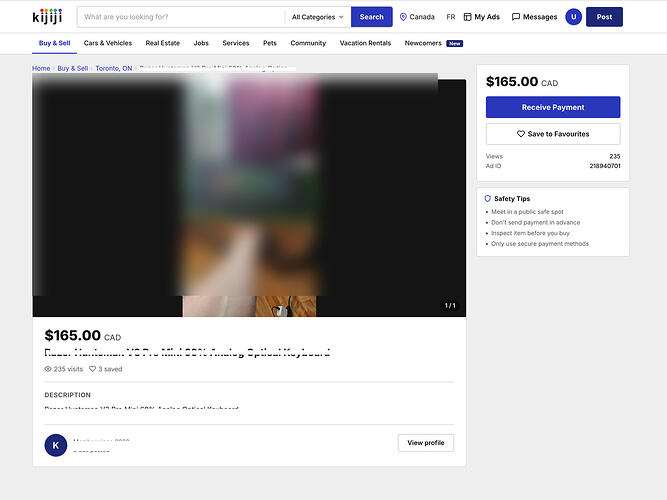Open the Kijiji logo homepage
Image resolution: width=667 pixels, height=500 pixels.
coord(47,17)
